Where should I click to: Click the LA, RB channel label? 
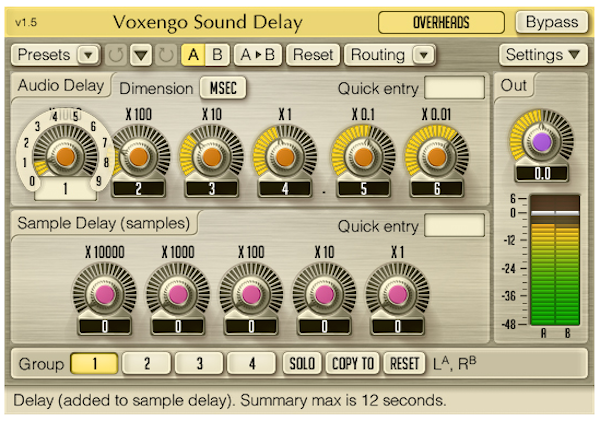tap(455, 364)
